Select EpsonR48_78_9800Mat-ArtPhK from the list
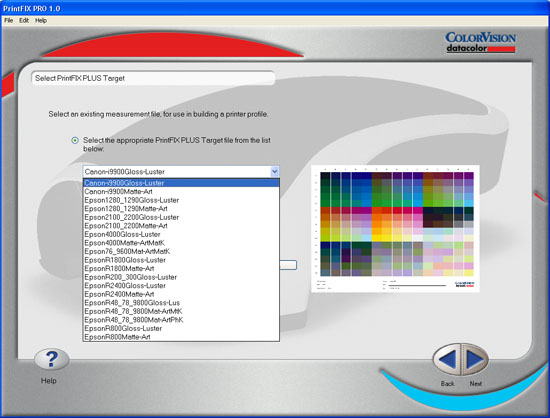Viewport: 550px width, 418px height. click(181, 319)
